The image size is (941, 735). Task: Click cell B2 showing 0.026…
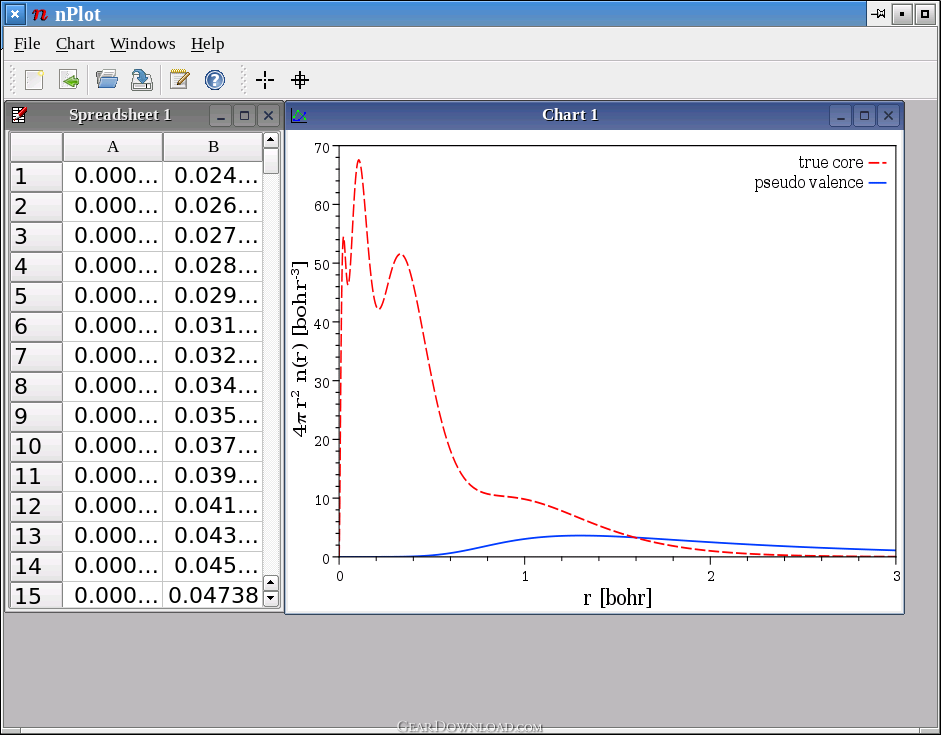tap(213, 206)
